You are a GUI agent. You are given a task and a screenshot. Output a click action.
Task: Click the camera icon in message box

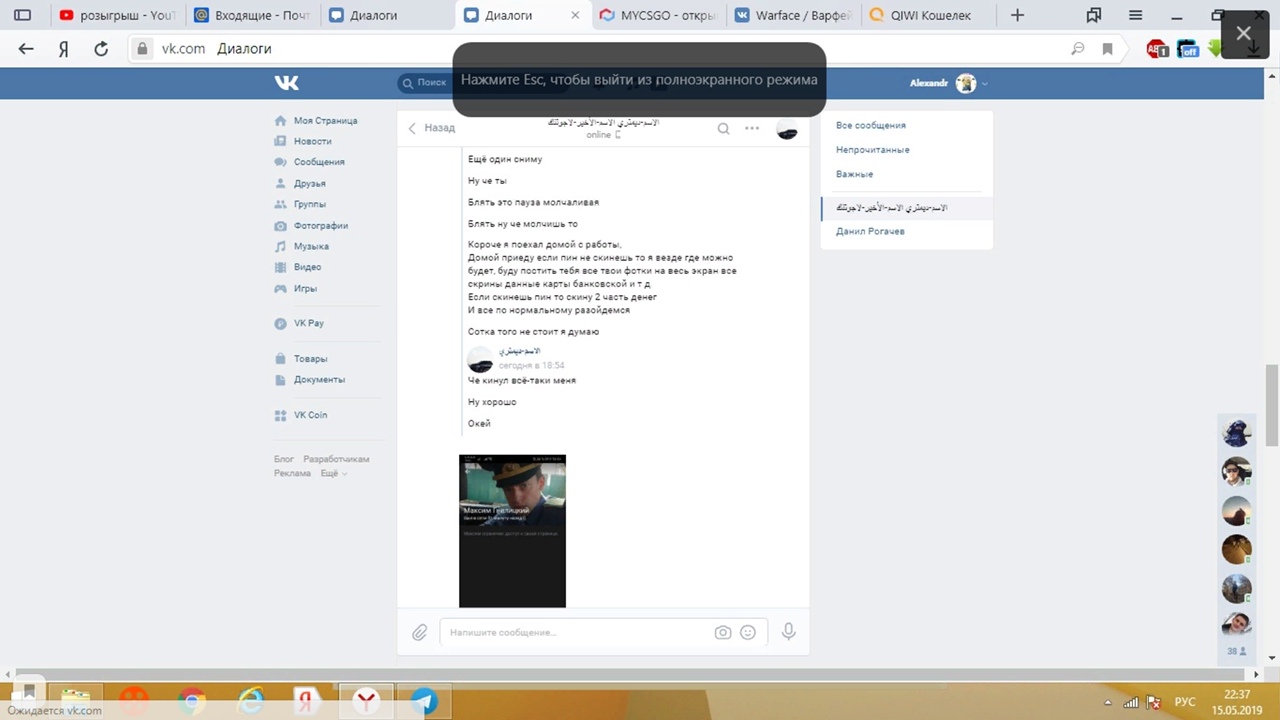(x=722, y=632)
